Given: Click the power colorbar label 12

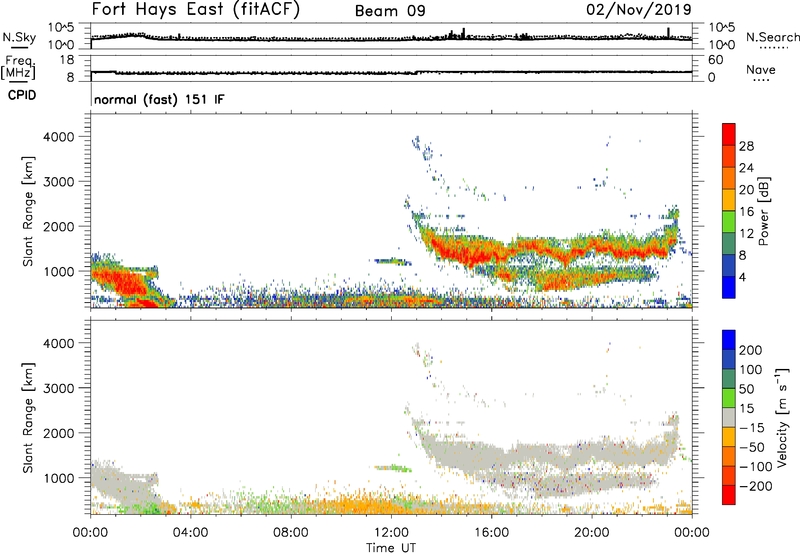Looking at the screenshot, I should pos(746,234).
